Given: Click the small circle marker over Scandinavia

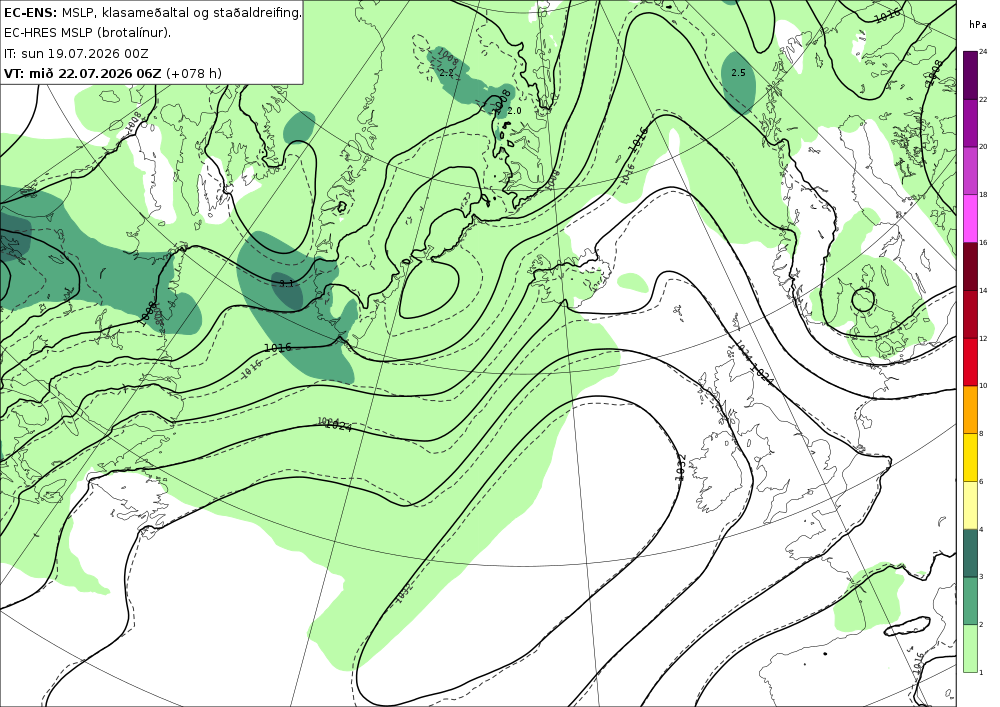Looking at the screenshot, I should [x=863, y=300].
